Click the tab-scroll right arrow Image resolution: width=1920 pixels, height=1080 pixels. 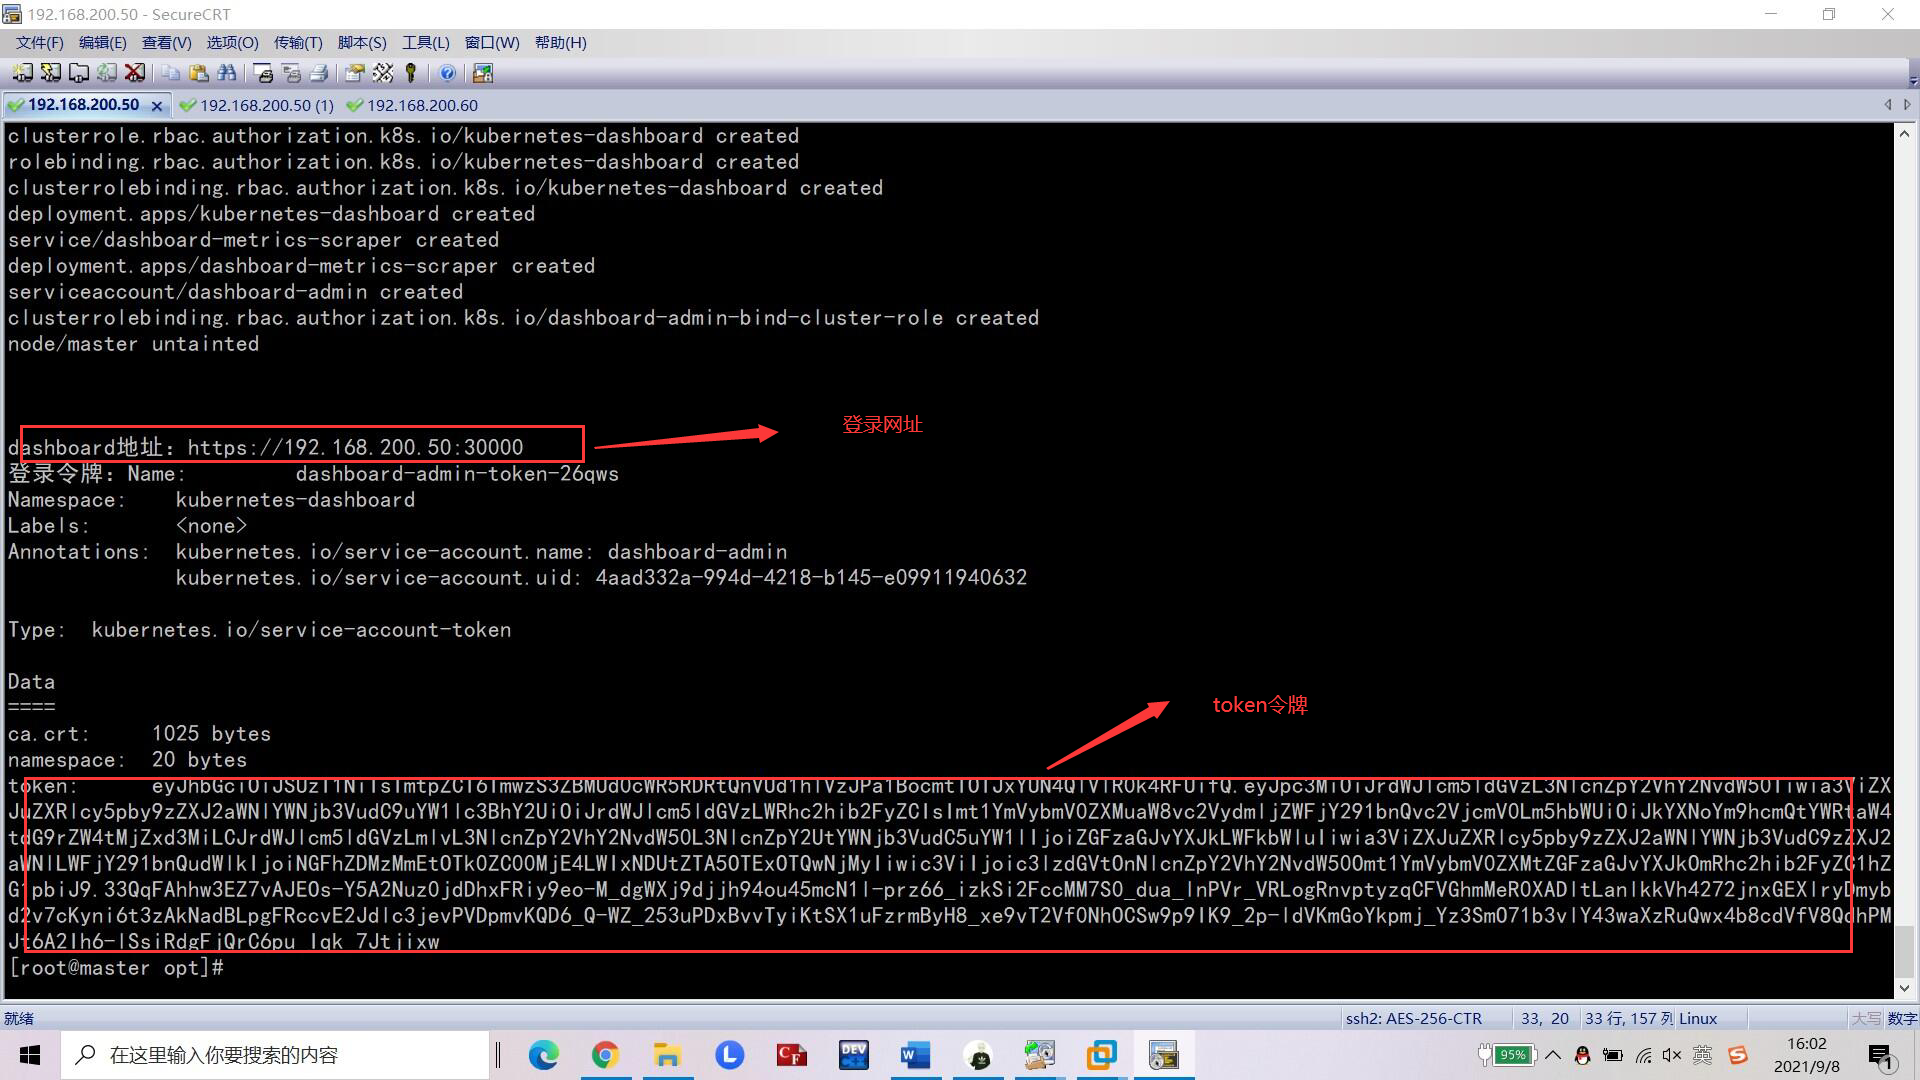click(x=1906, y=104)
